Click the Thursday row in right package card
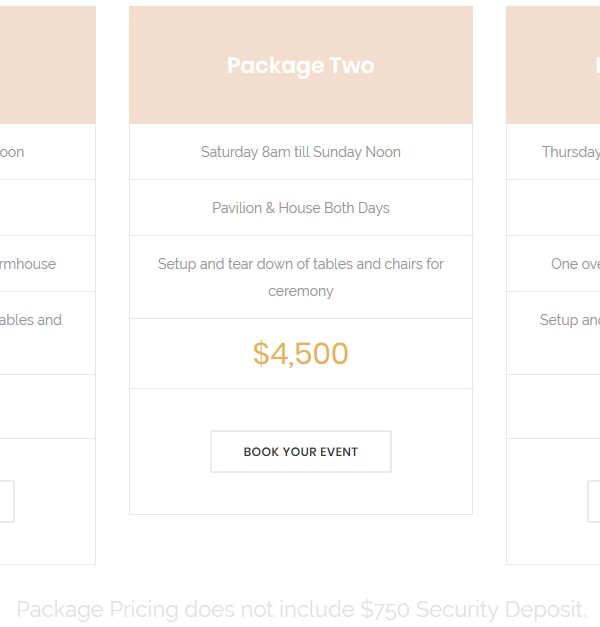600x627 pixels. 553,152
